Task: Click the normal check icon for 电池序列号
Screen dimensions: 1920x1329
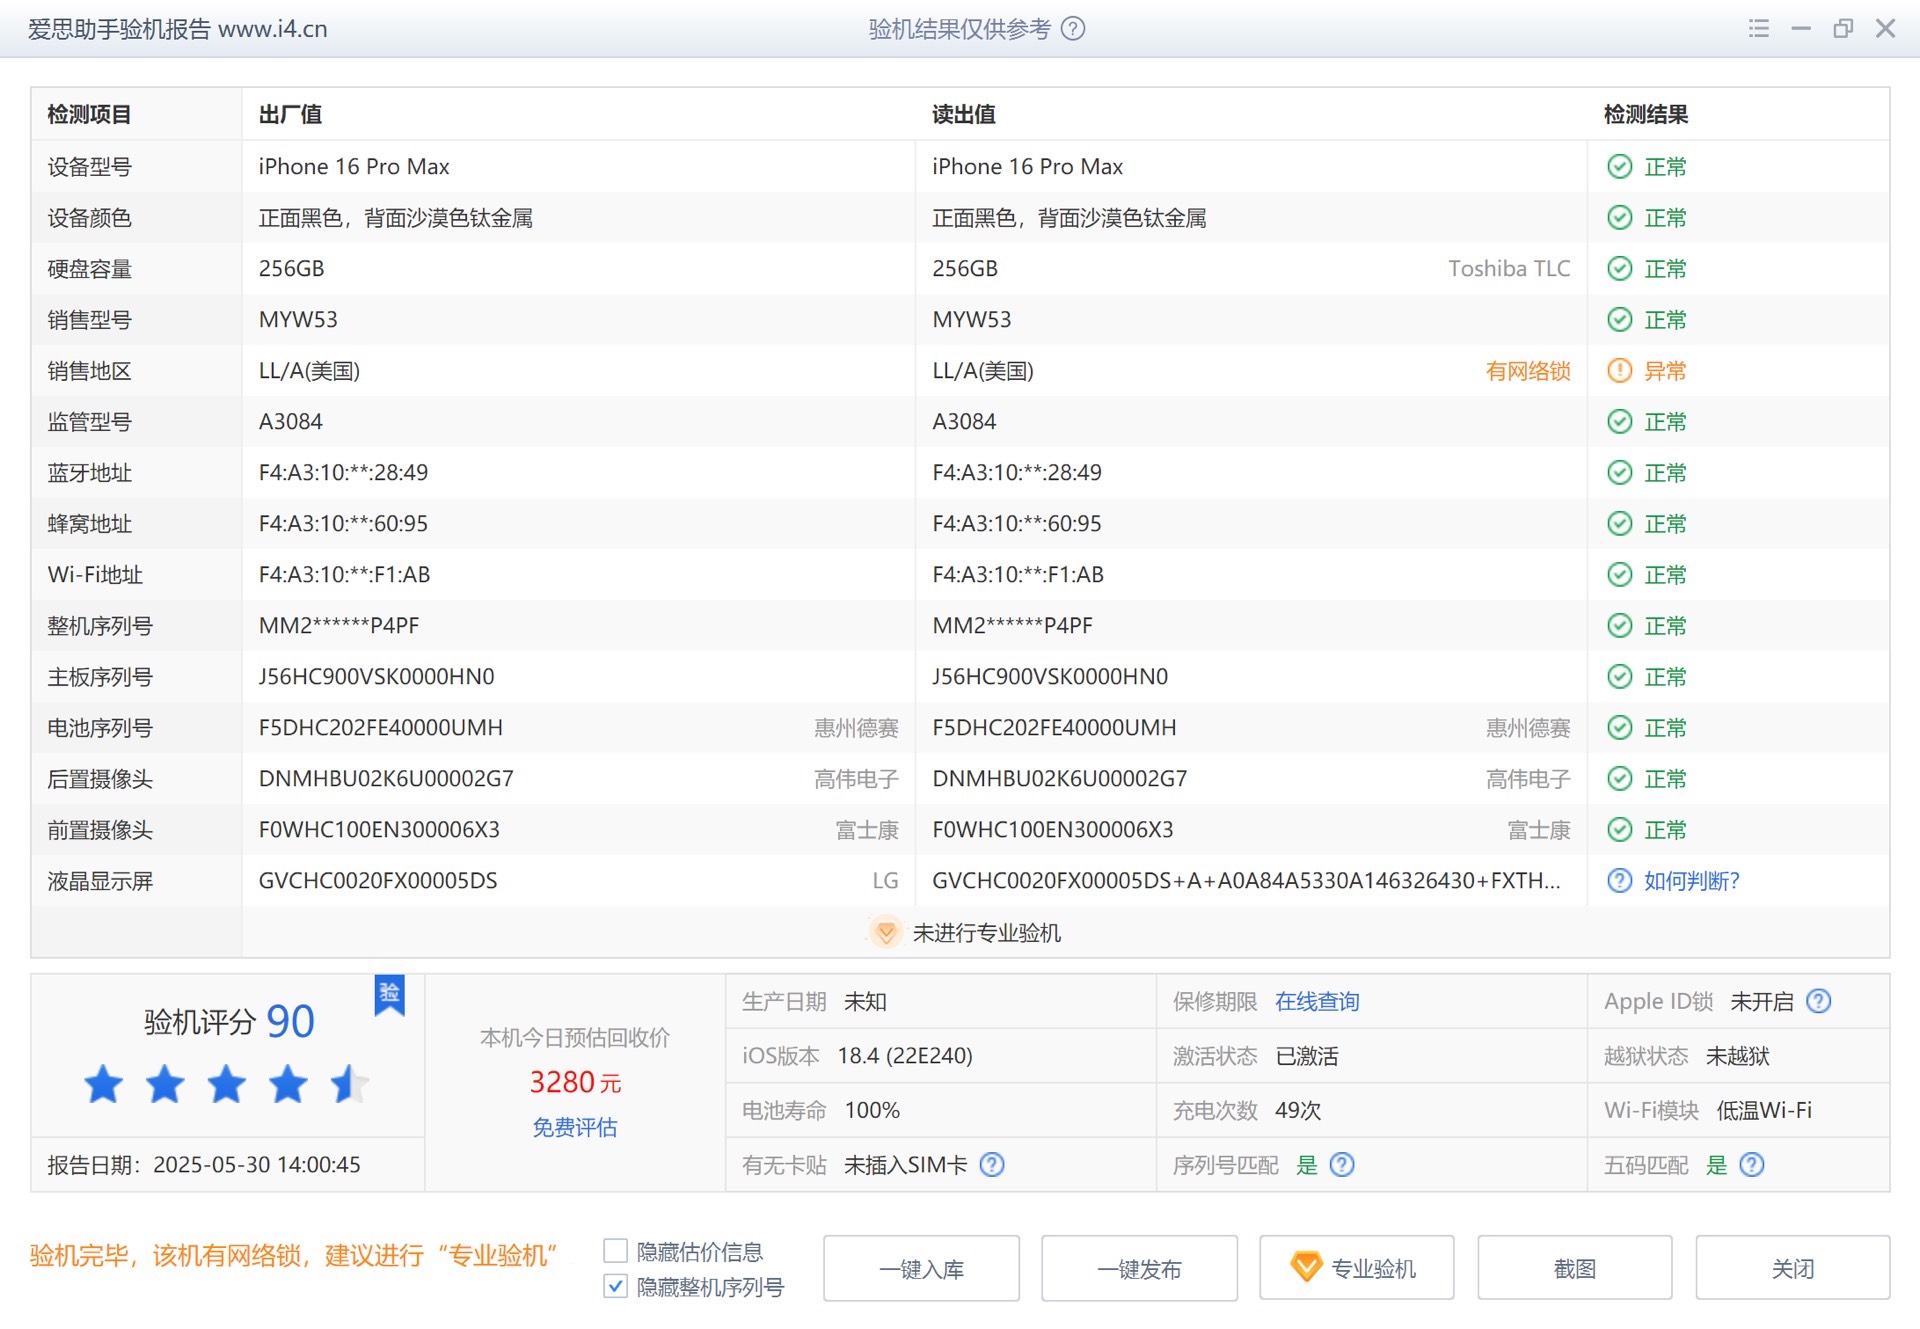Action: click(1619, 728)
